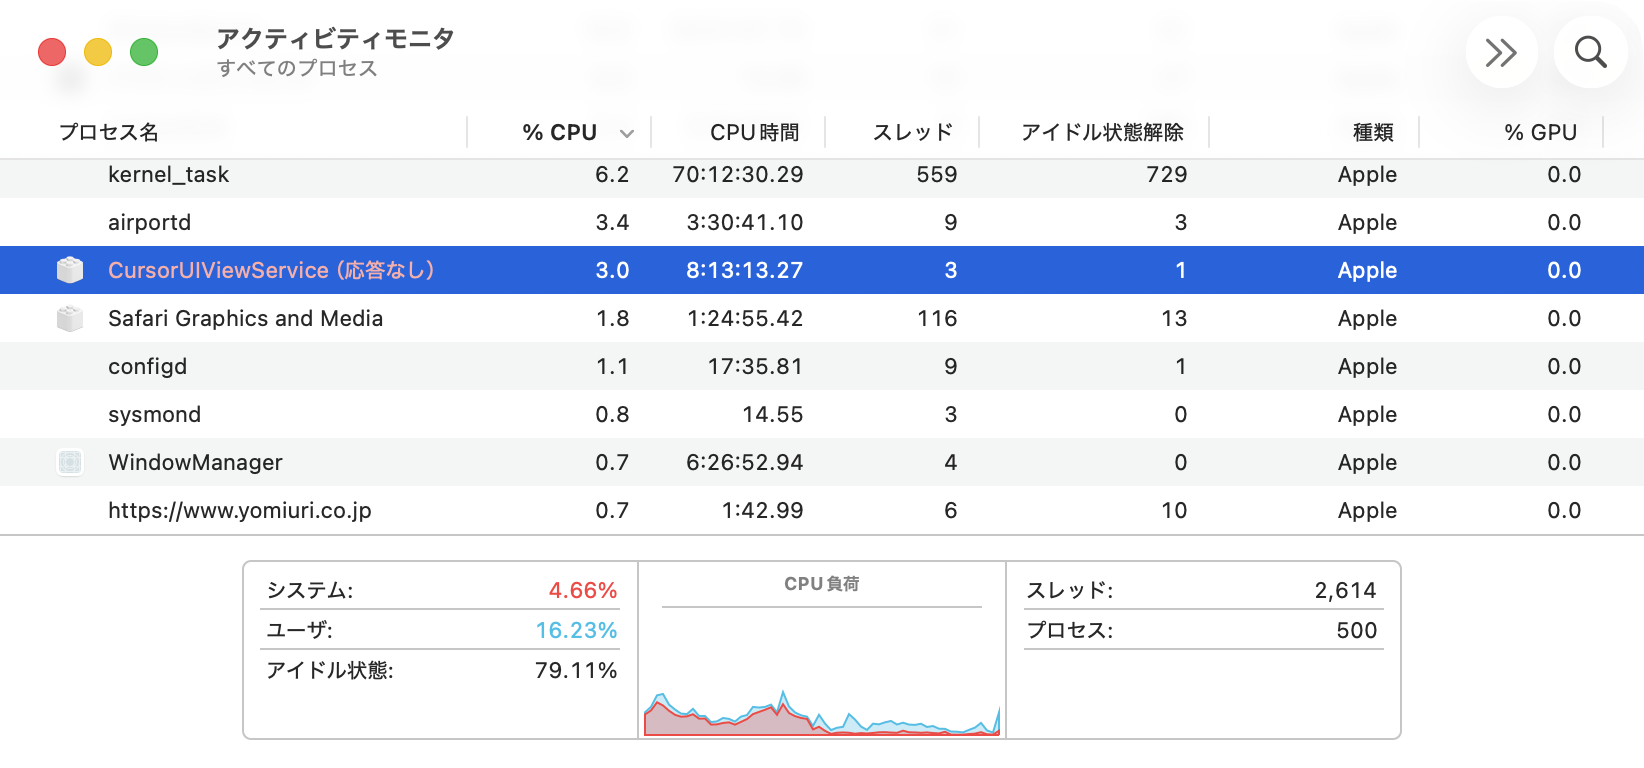The width and height of the screenshot is (1644, 768).
Task: Select CursorUIViewService (応答なし) process name
Action: 271,270
